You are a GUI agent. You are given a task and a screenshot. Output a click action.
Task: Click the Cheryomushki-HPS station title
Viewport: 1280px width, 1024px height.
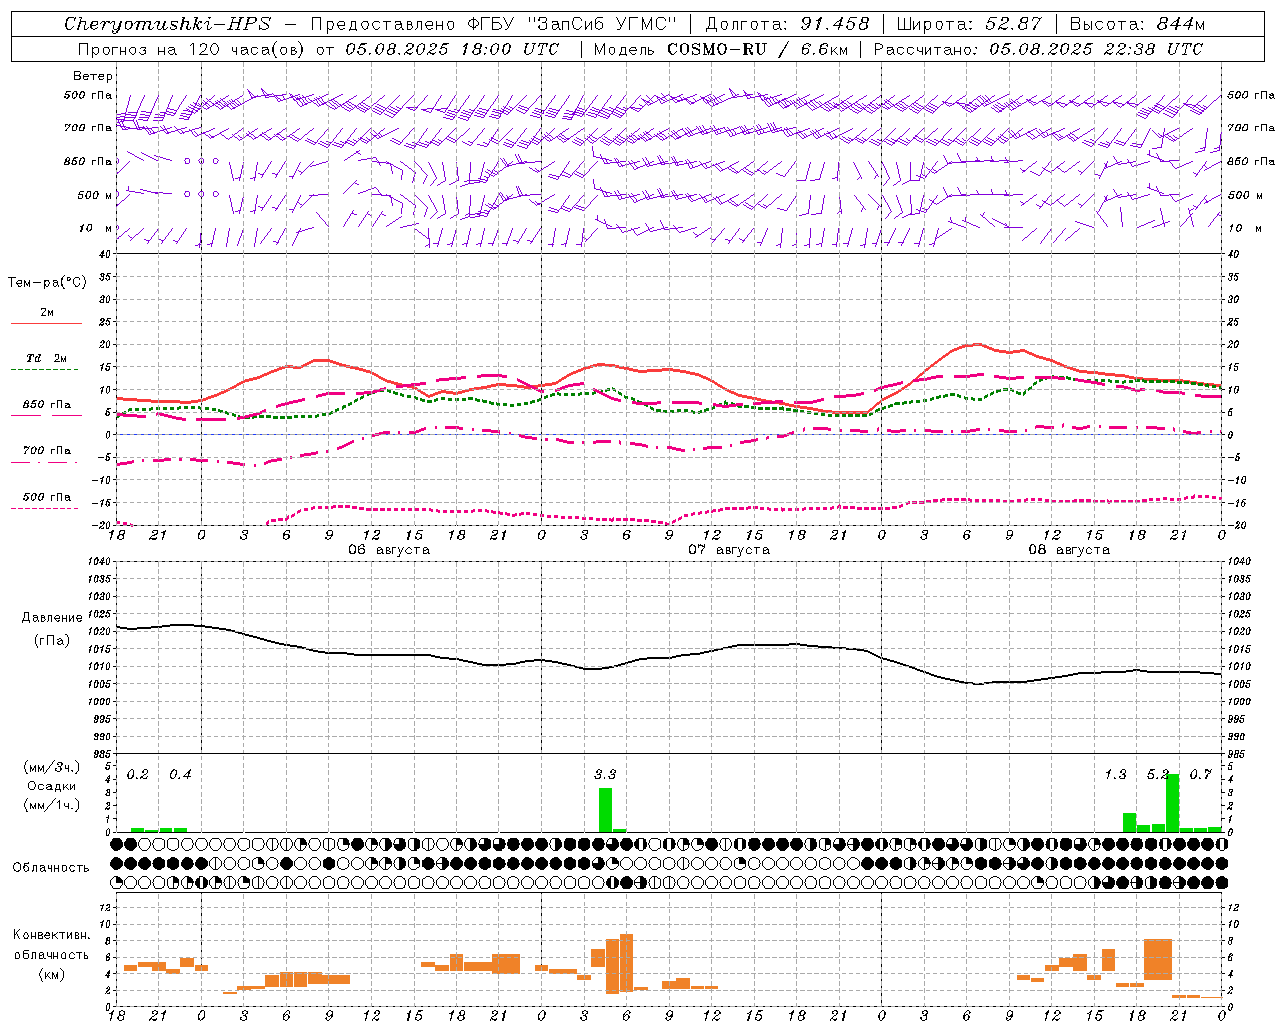[167, 24]
